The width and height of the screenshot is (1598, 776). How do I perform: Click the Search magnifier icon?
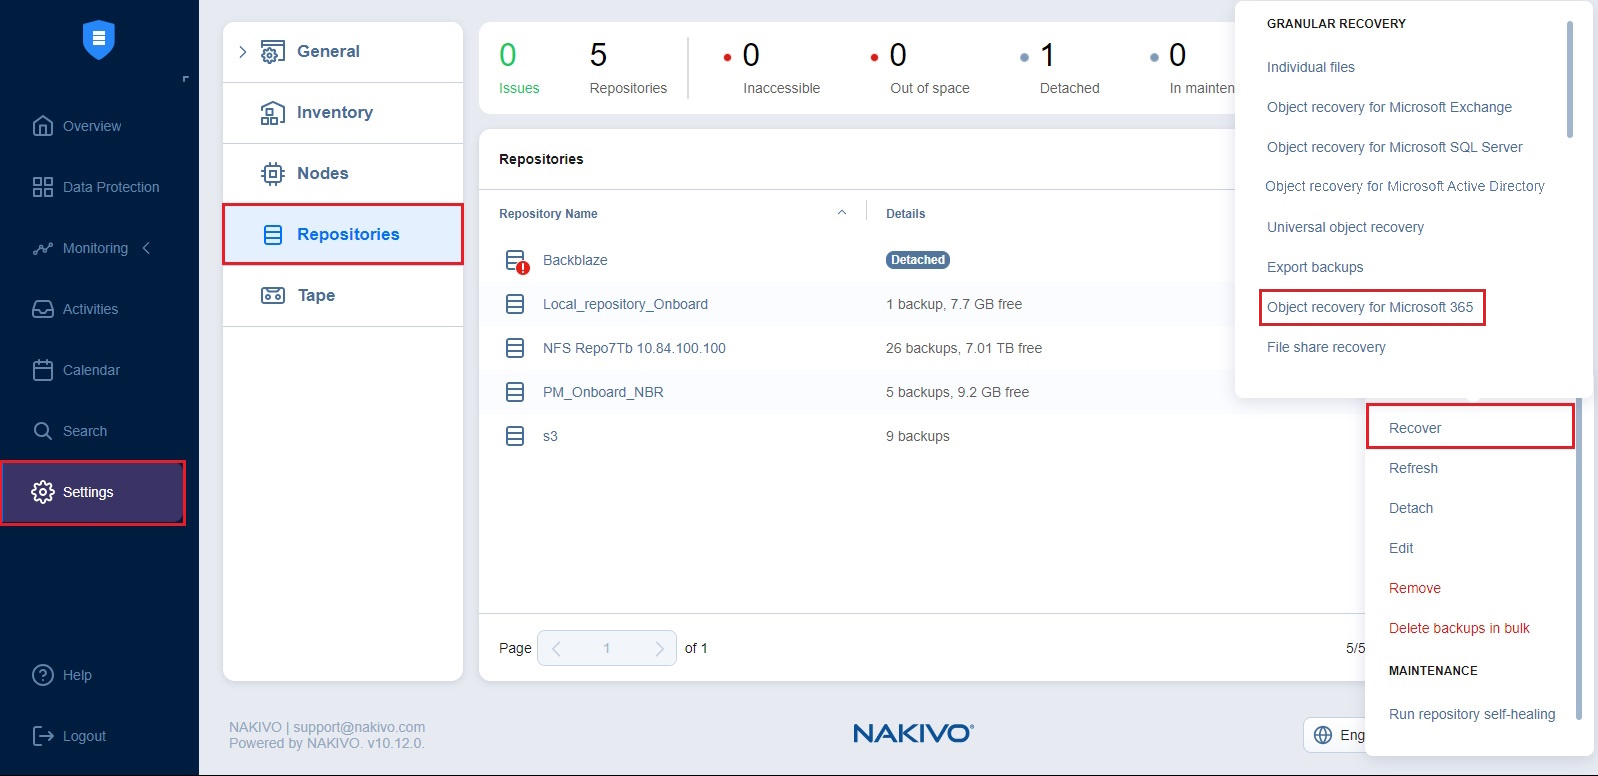(x=43, y=431)
